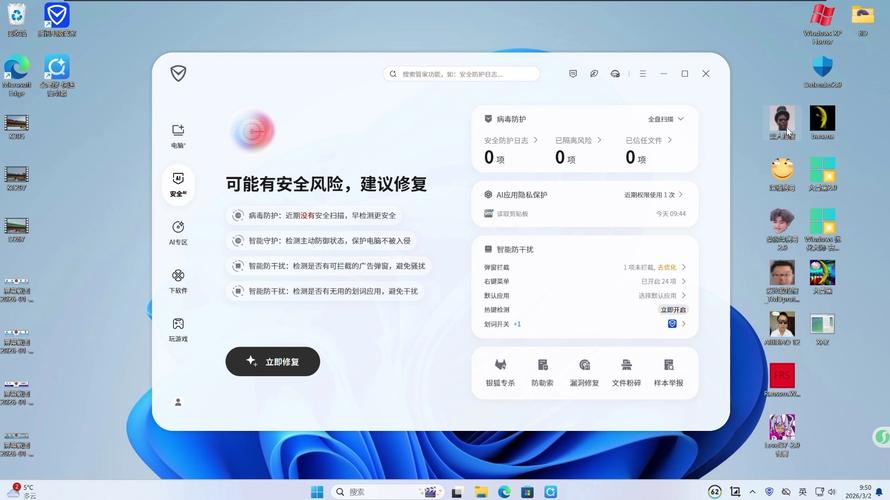890x500 pixels.
Task: Open the 防勒索 anti-ransomware tool
Action: coord(542,371)
